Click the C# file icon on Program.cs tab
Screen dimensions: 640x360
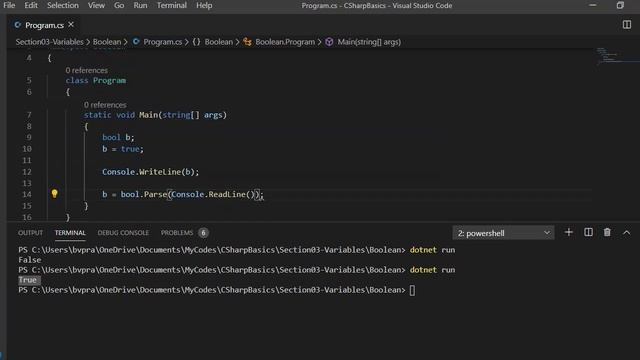[x=18, y=25]
